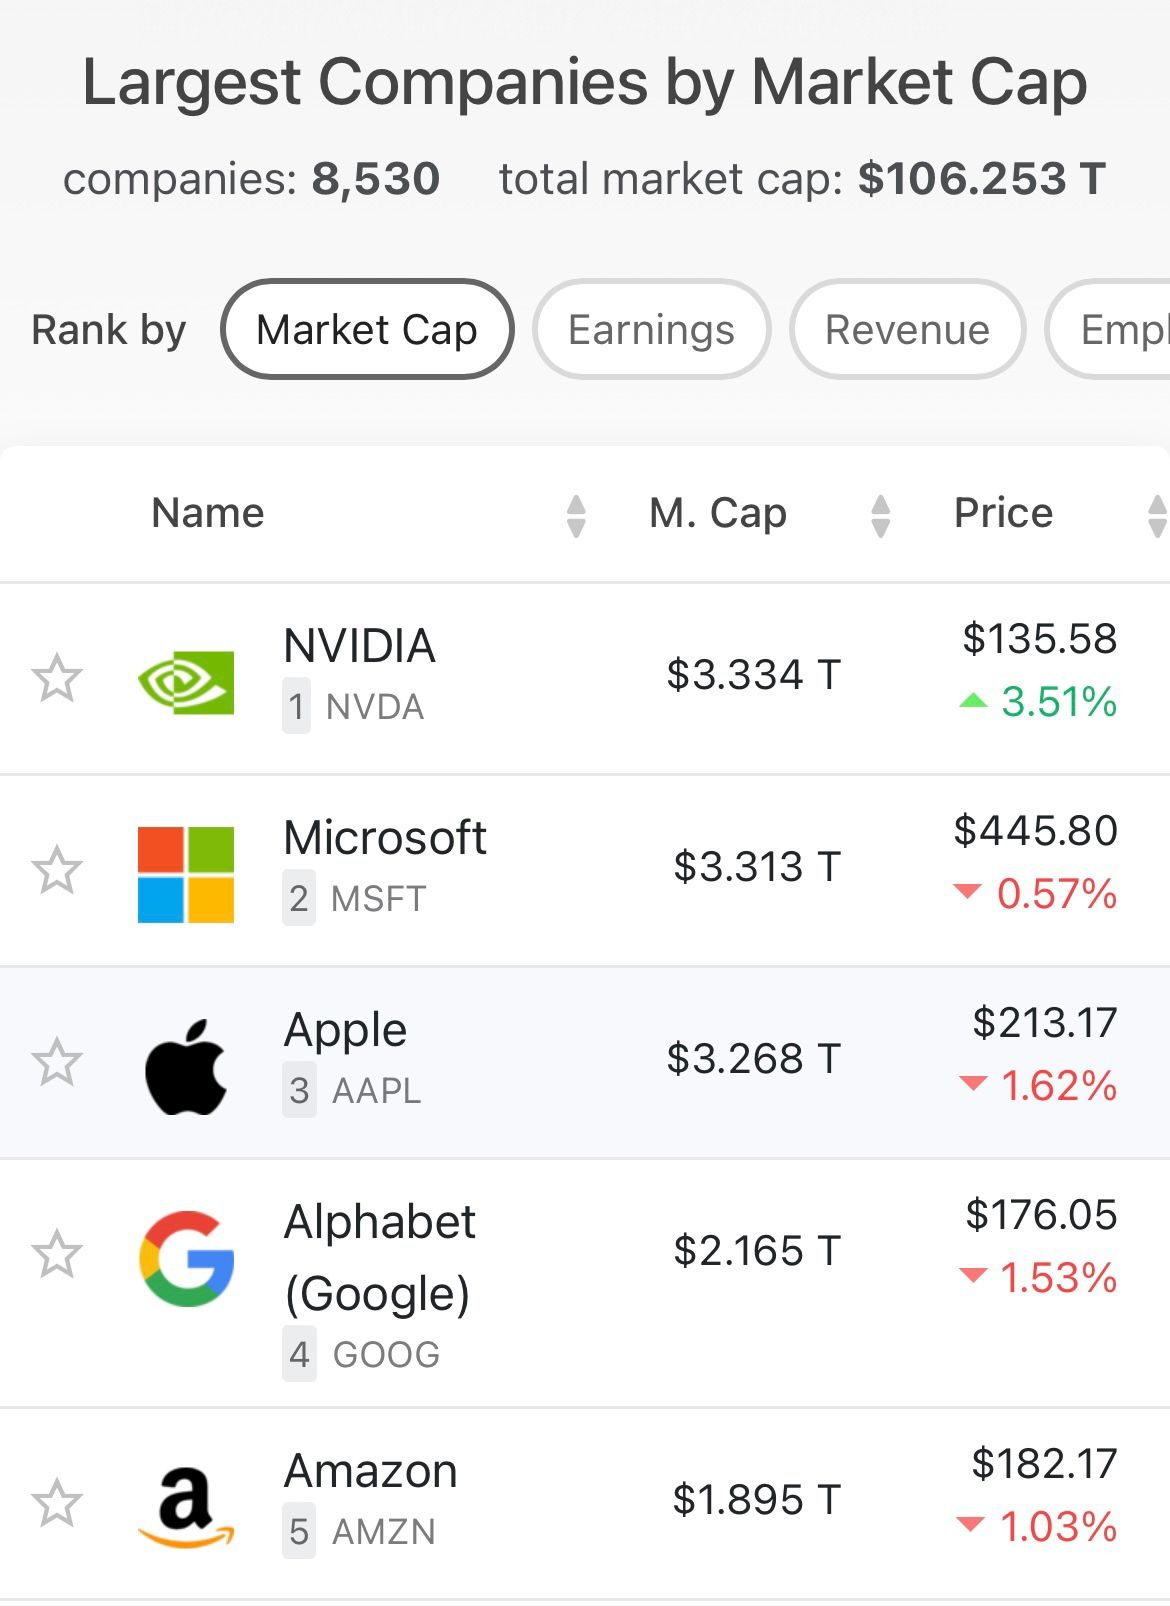Star Apple as a favorite

tap(57, 1062)
